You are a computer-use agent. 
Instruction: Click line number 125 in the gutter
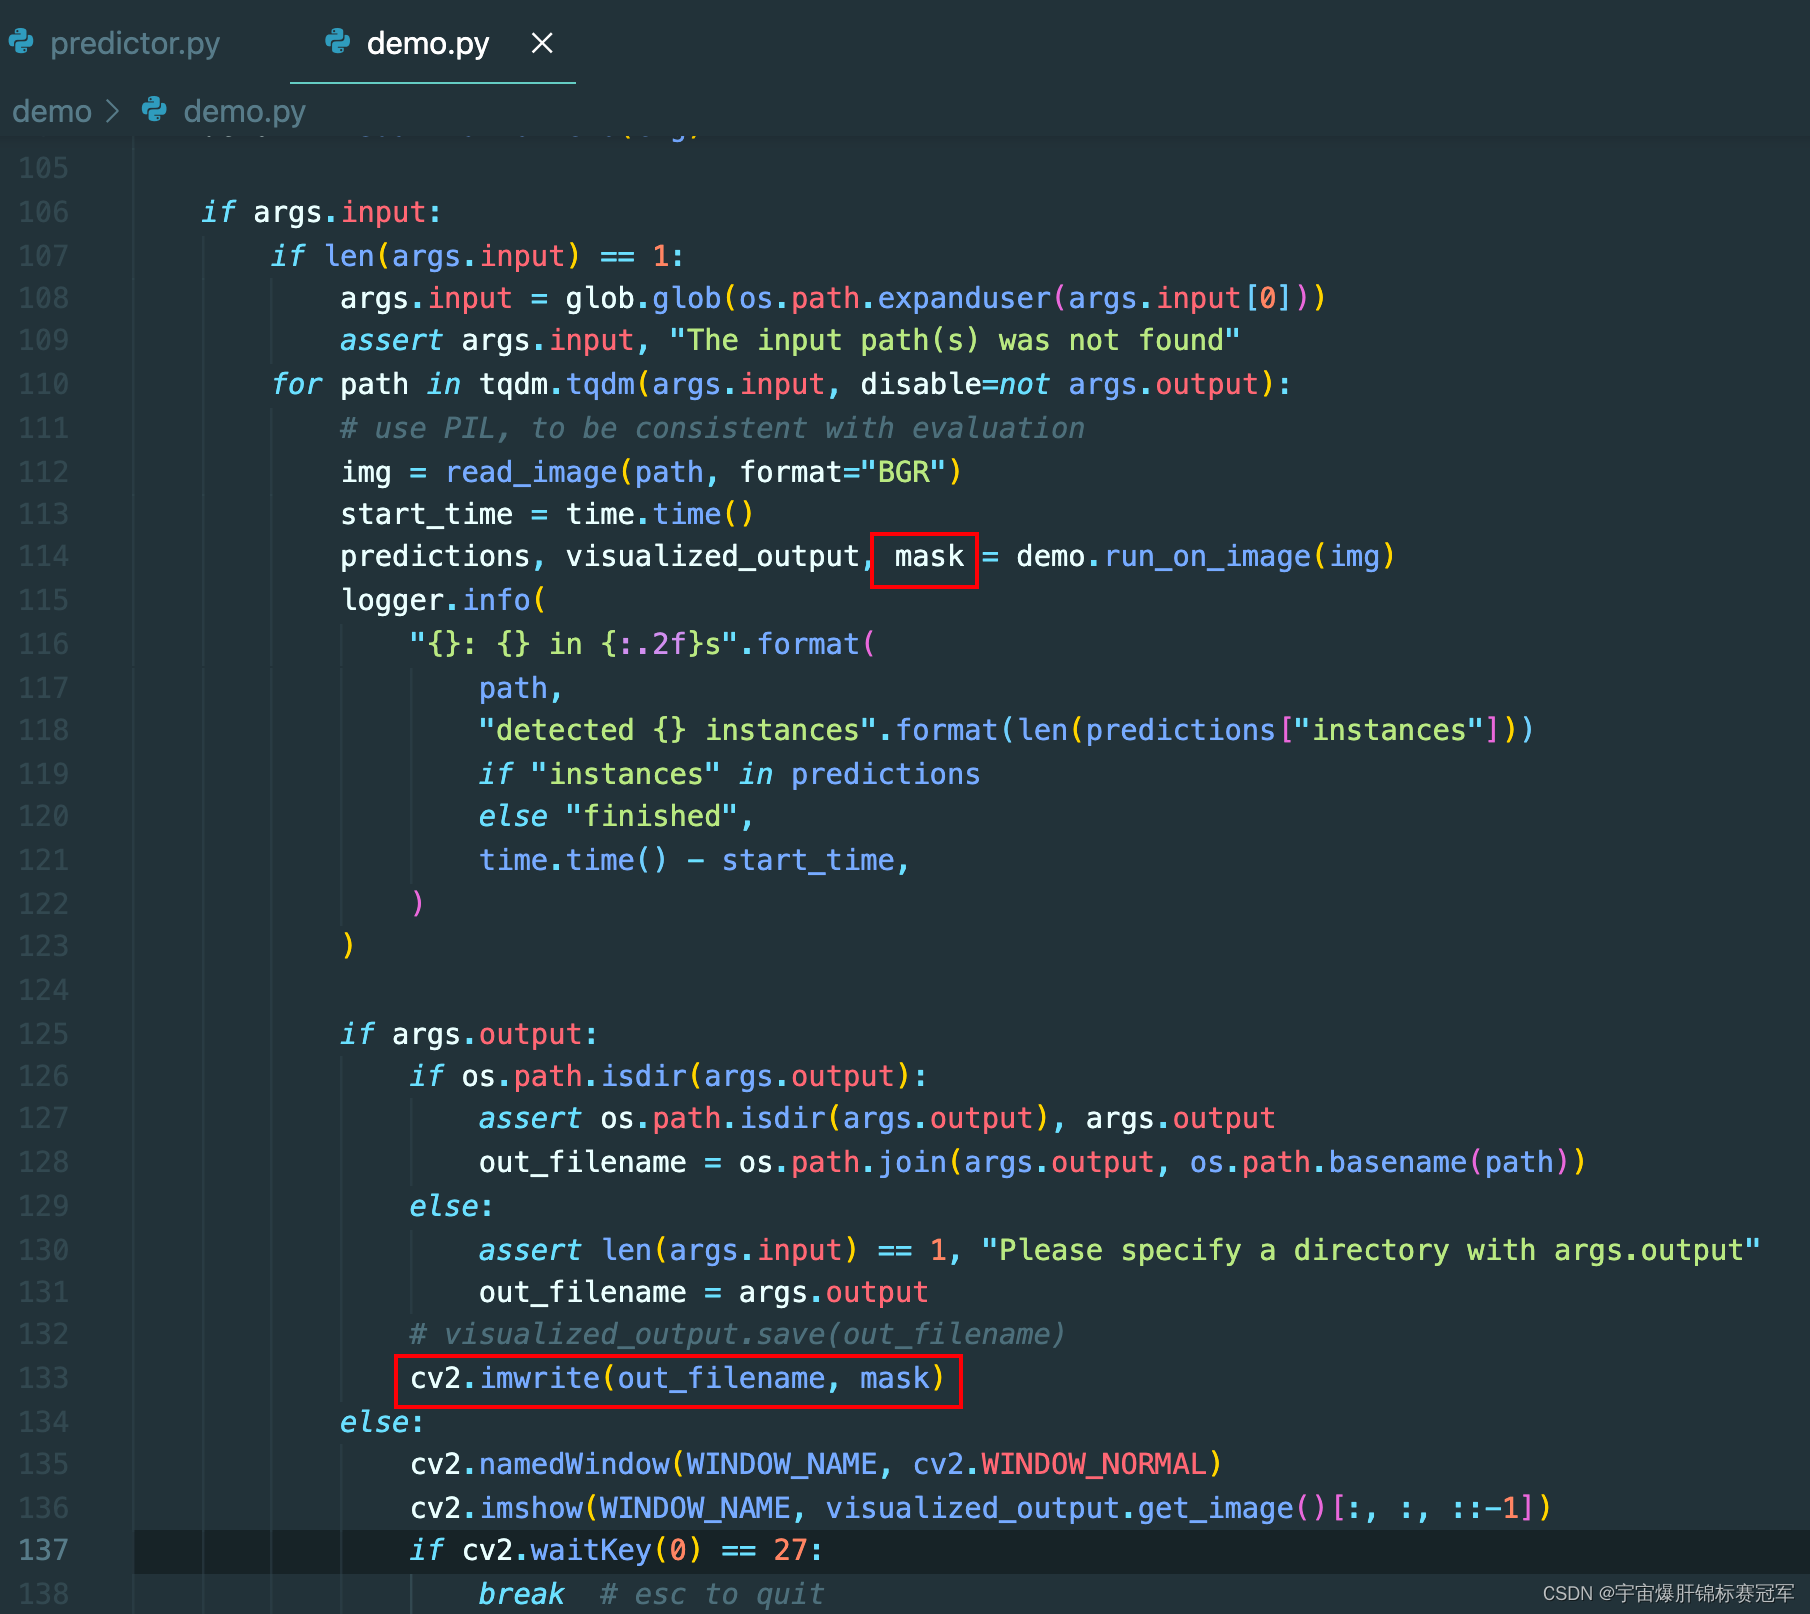[x=44, y=1033]
